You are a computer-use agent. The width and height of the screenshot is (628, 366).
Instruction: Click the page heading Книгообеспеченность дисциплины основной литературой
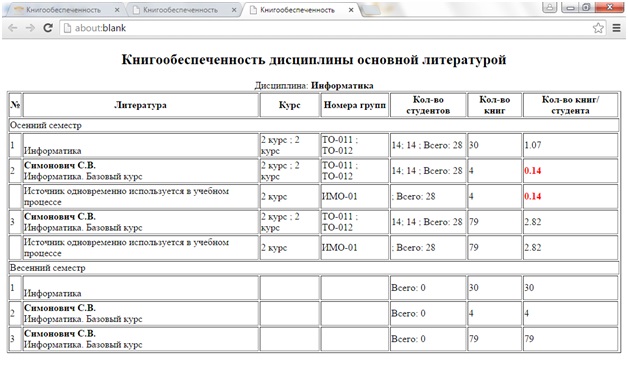pos(314,60)
